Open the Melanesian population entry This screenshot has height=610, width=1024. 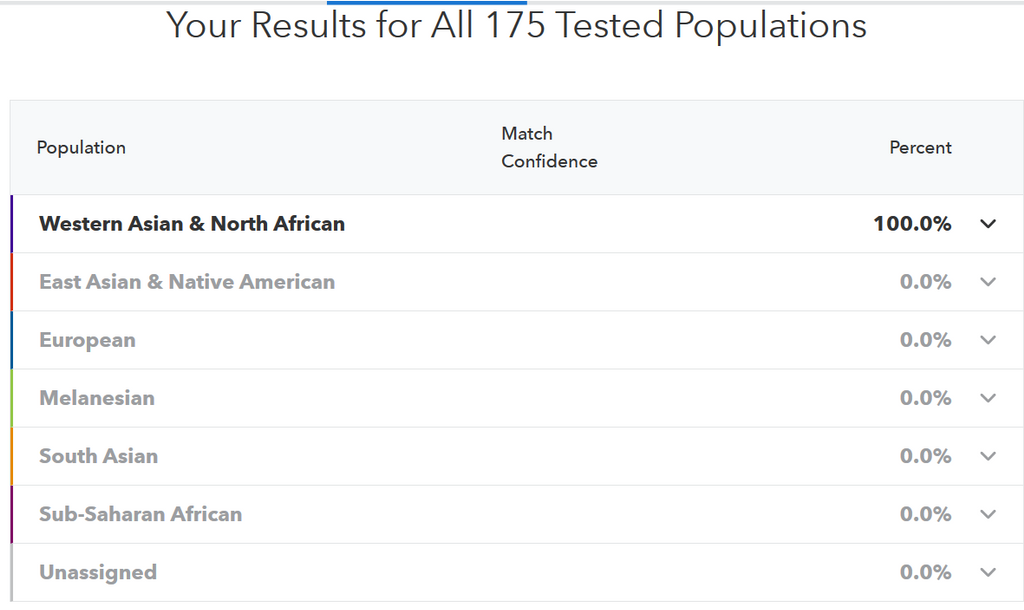click(97, 398)
